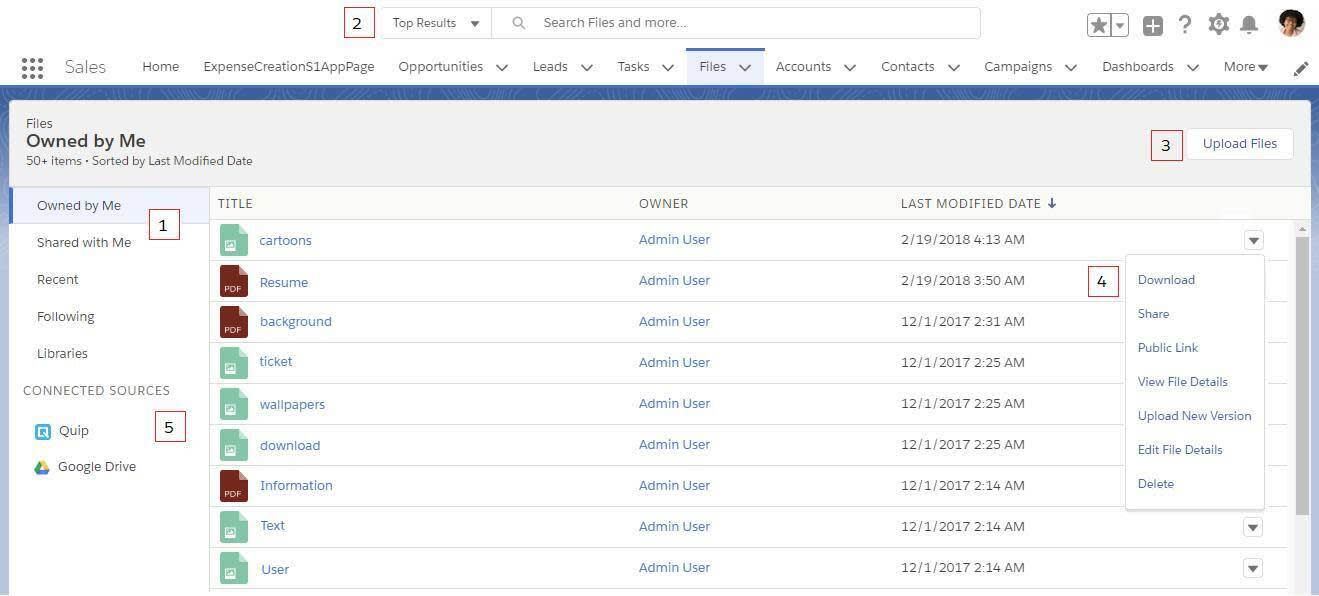Screen dimensions: 1319x596
Task: Click the Resume PDF file icon
Action: tap(234, 281)
